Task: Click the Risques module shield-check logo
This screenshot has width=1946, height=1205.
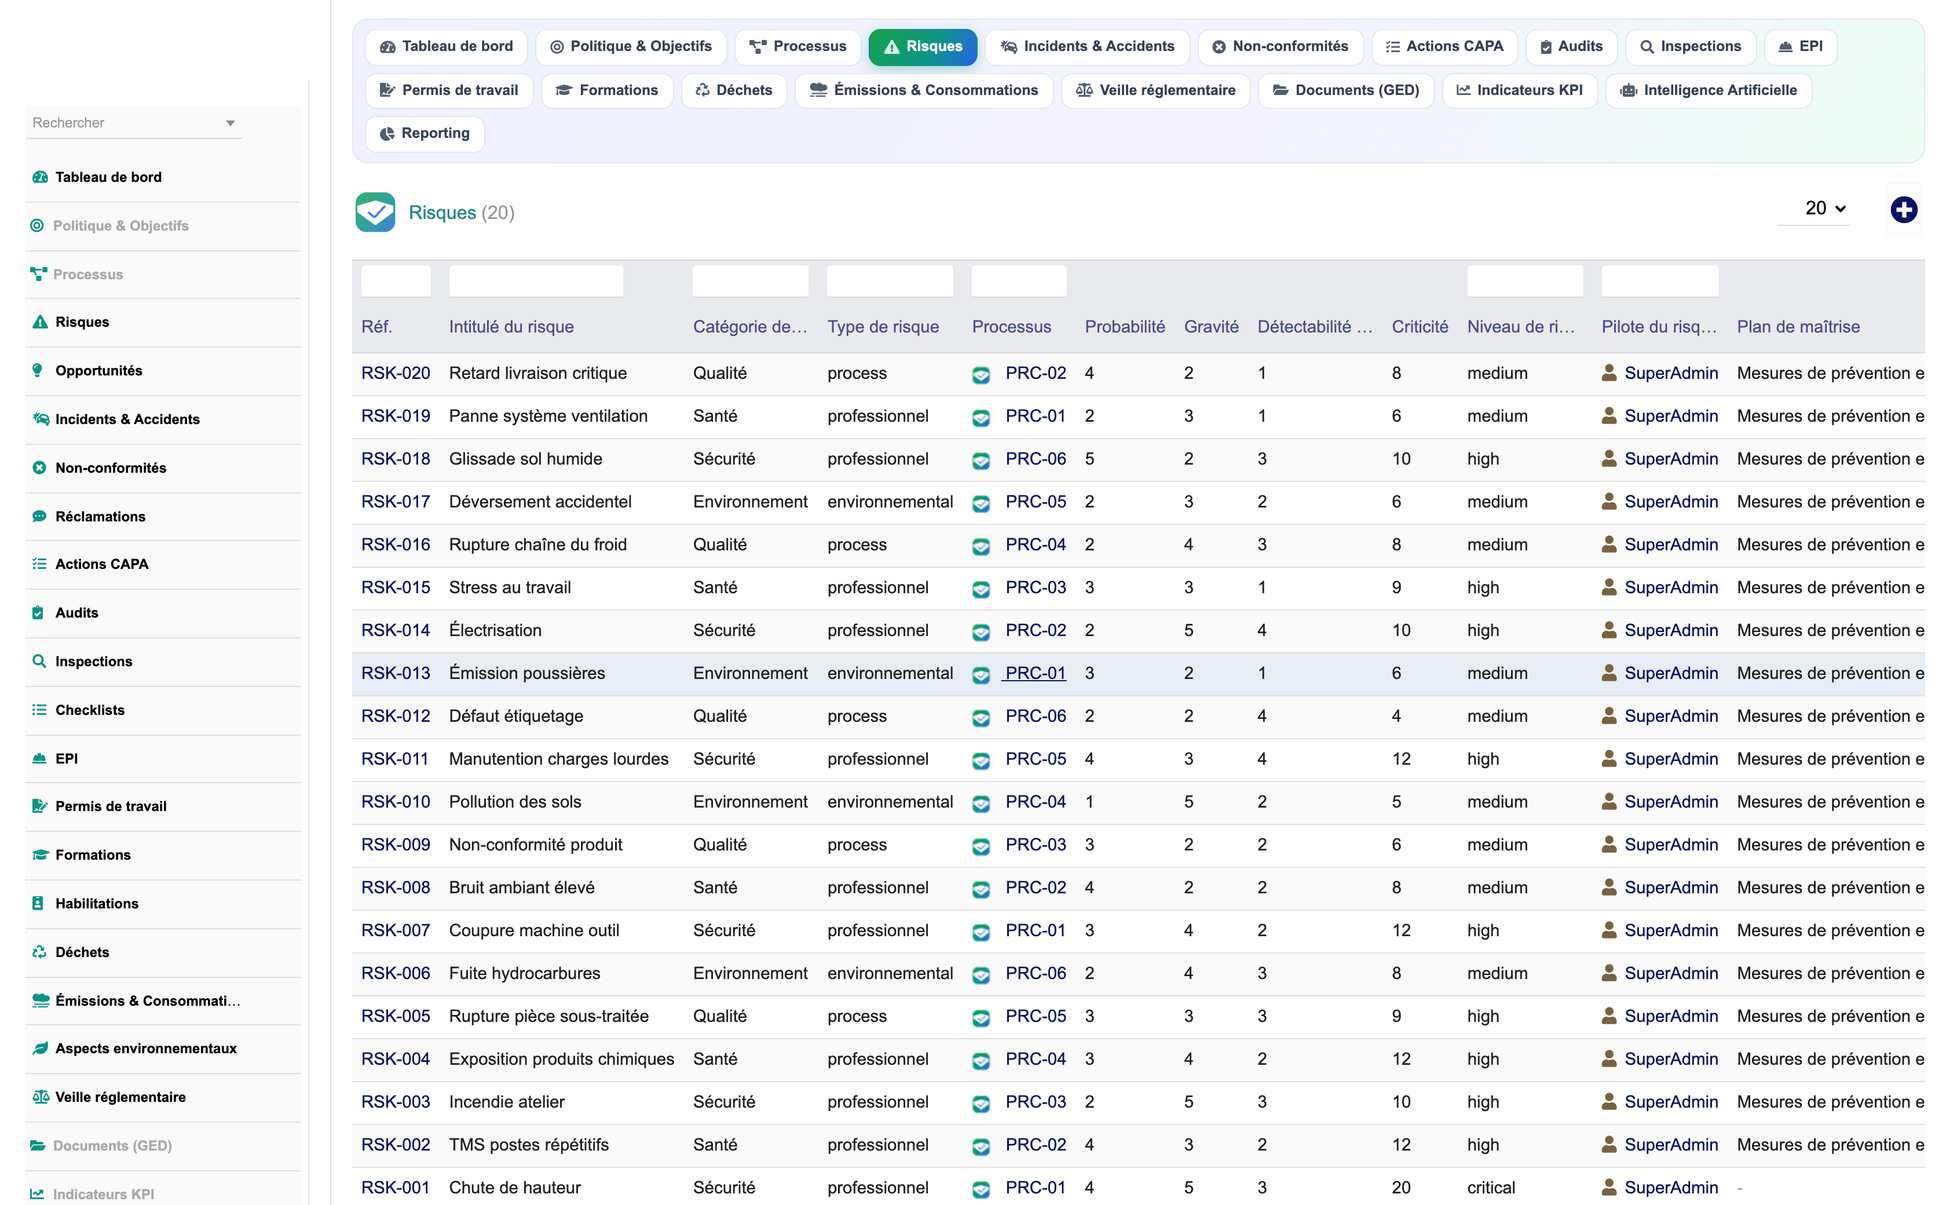Action: click(375, 212)
